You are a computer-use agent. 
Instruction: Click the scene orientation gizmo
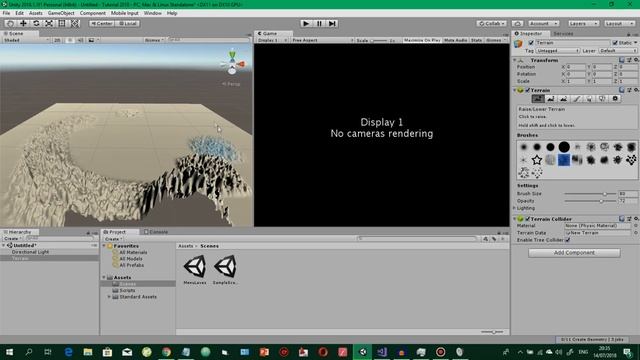232,64
